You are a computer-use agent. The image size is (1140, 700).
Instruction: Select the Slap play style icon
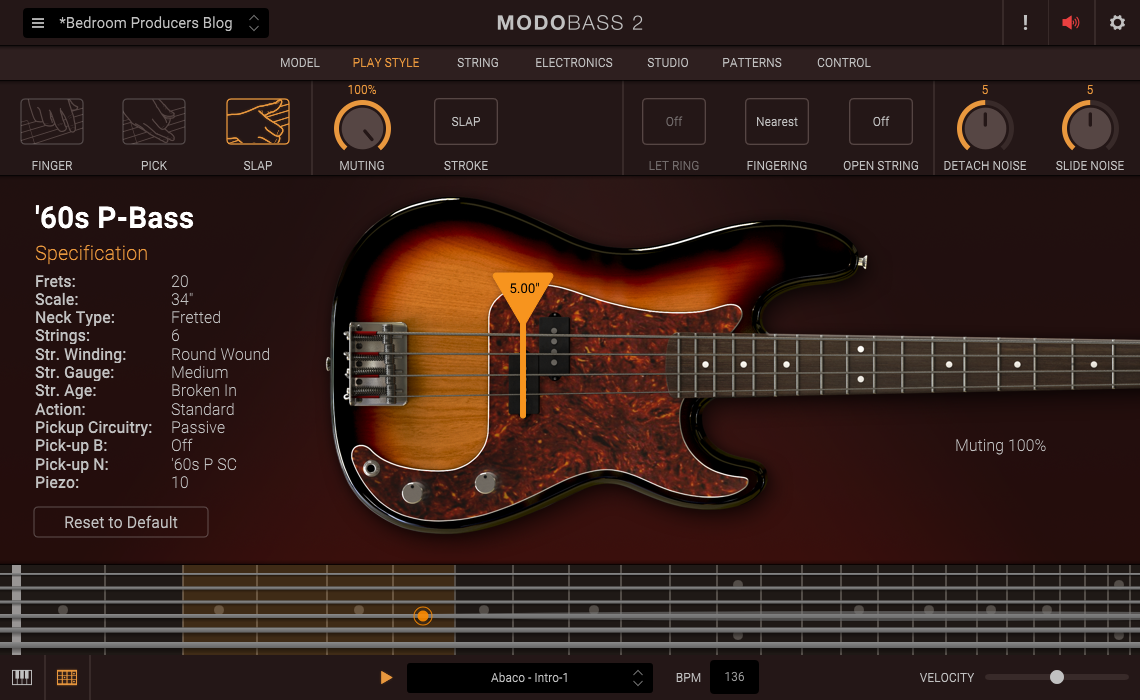[258, 122]
